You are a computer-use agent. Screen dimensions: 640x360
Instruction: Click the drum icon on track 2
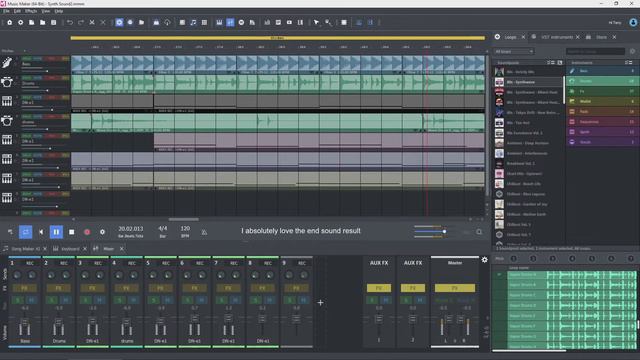click(7, 82)
